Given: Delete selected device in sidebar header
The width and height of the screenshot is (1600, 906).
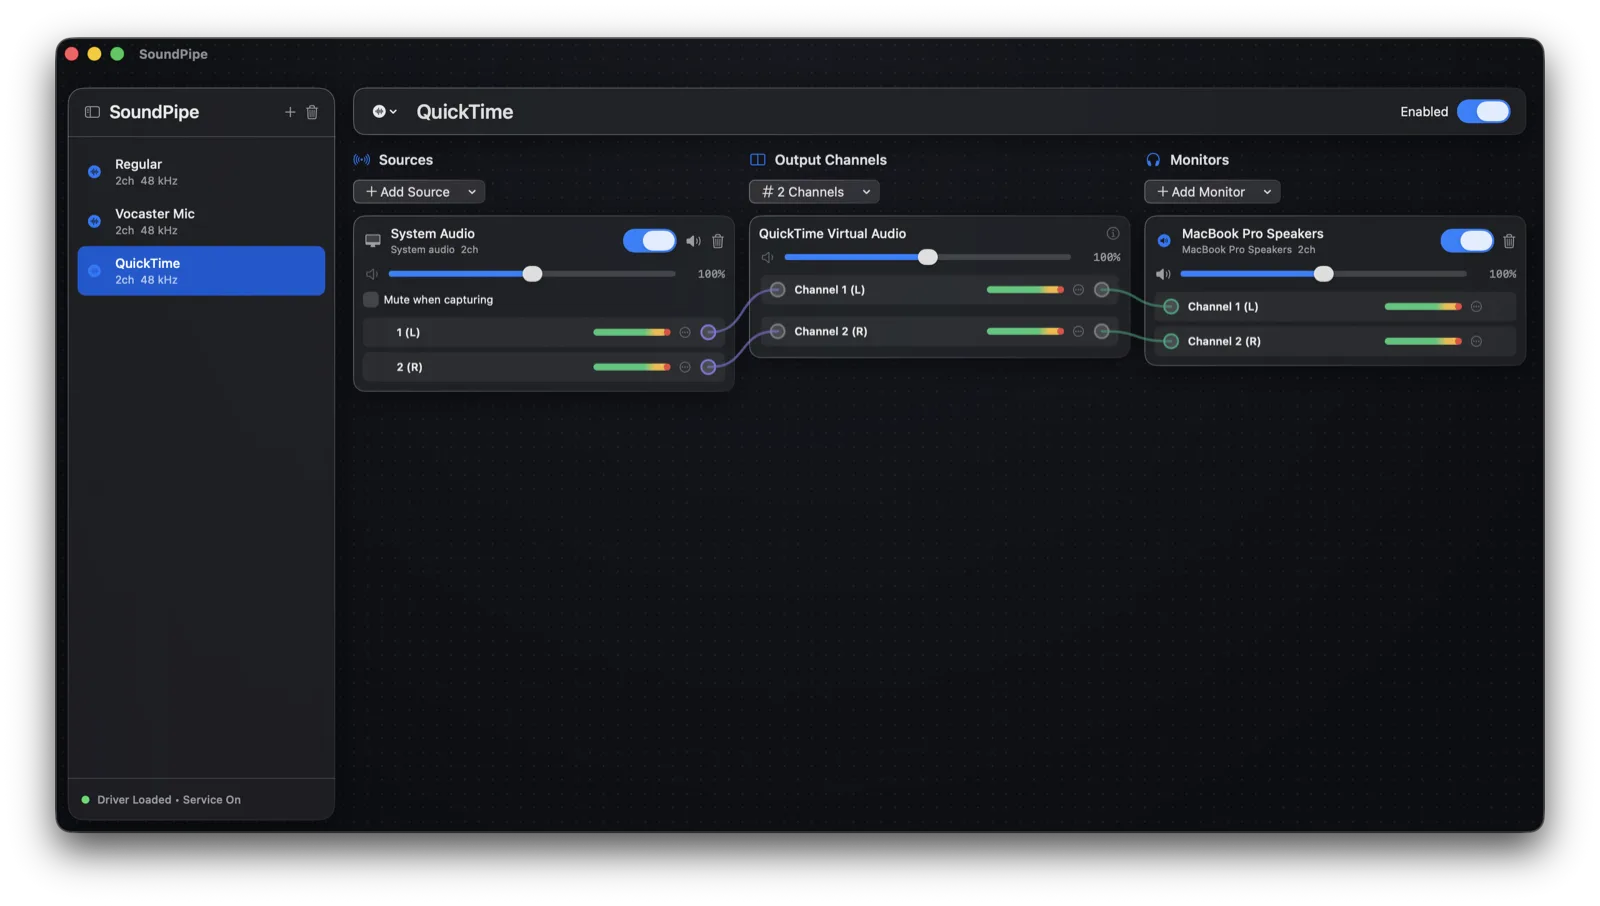Looking at the screenshot, I should tap(312, 112).
